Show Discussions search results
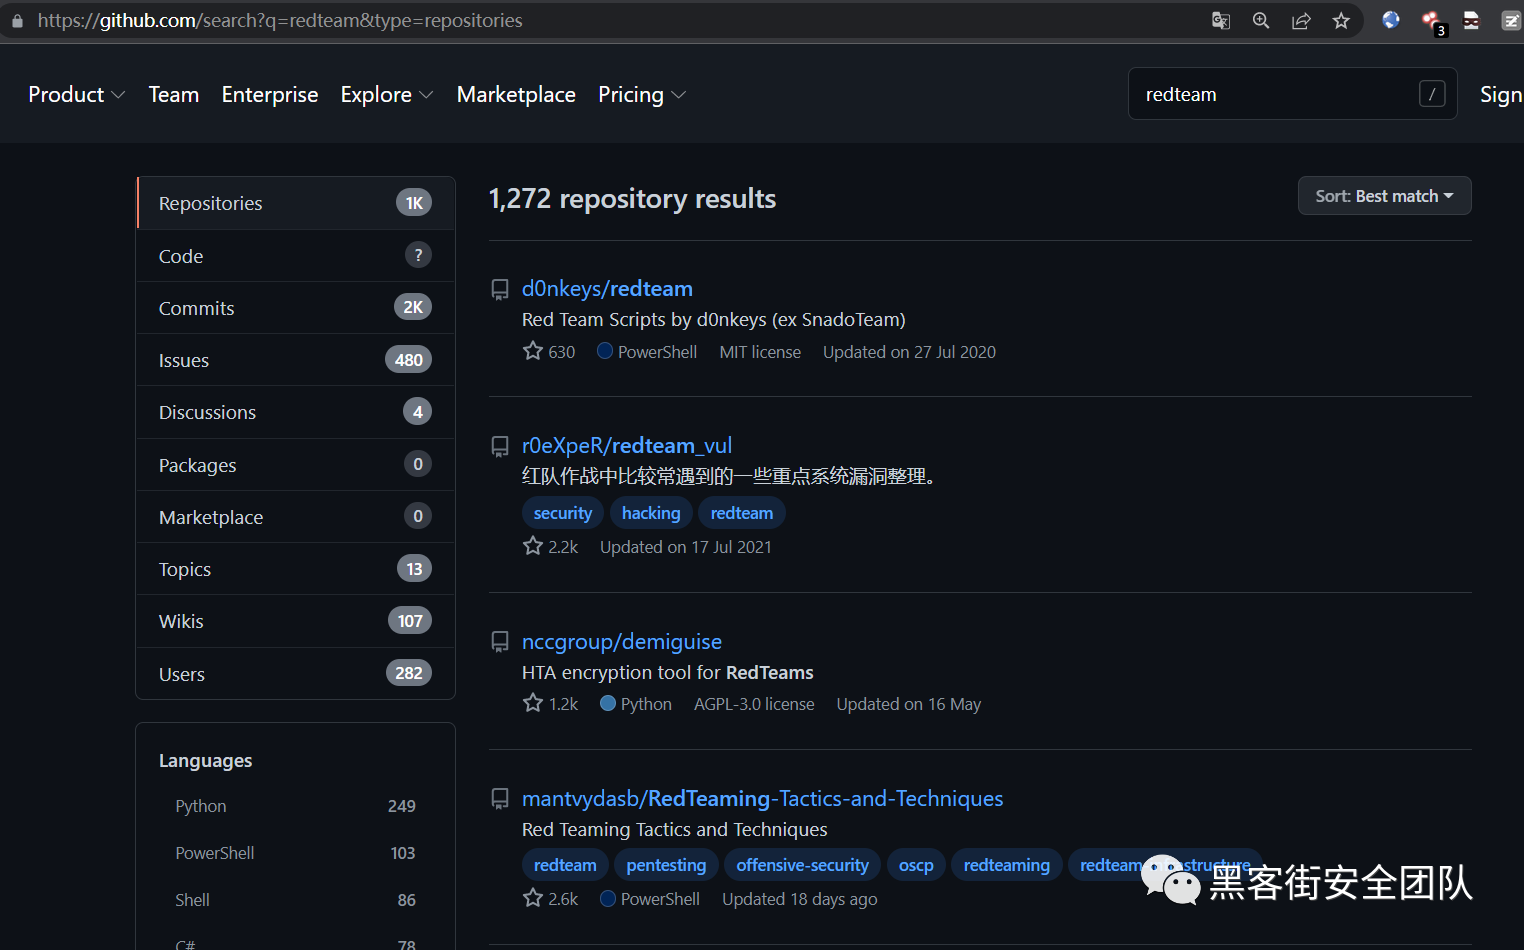The image size is (1524, 950). click(x=296, y=412)
